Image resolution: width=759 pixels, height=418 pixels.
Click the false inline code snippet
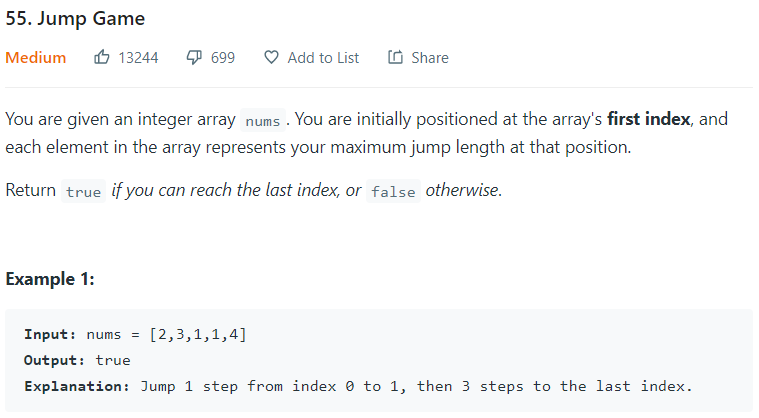[393, 192]
